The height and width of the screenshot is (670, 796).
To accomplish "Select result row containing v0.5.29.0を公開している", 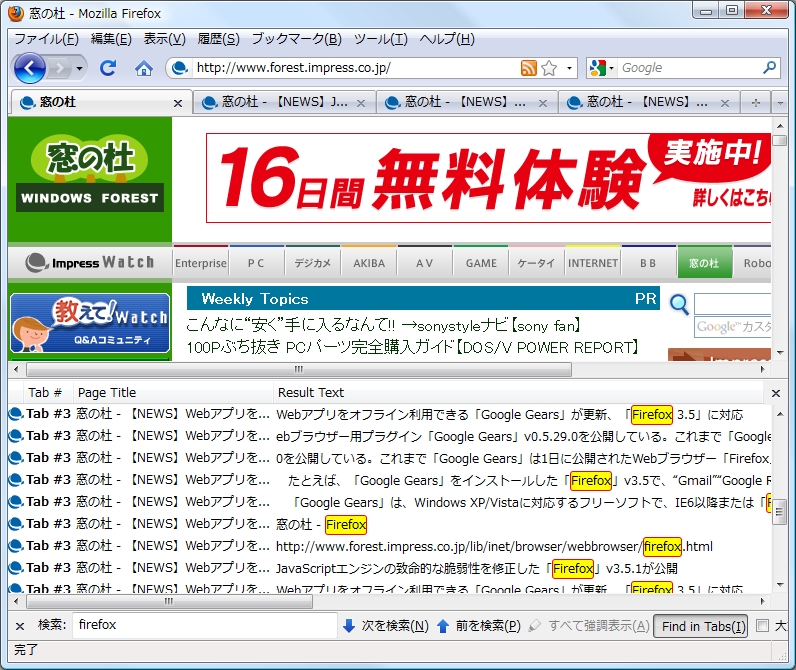I will coord(390,436).
